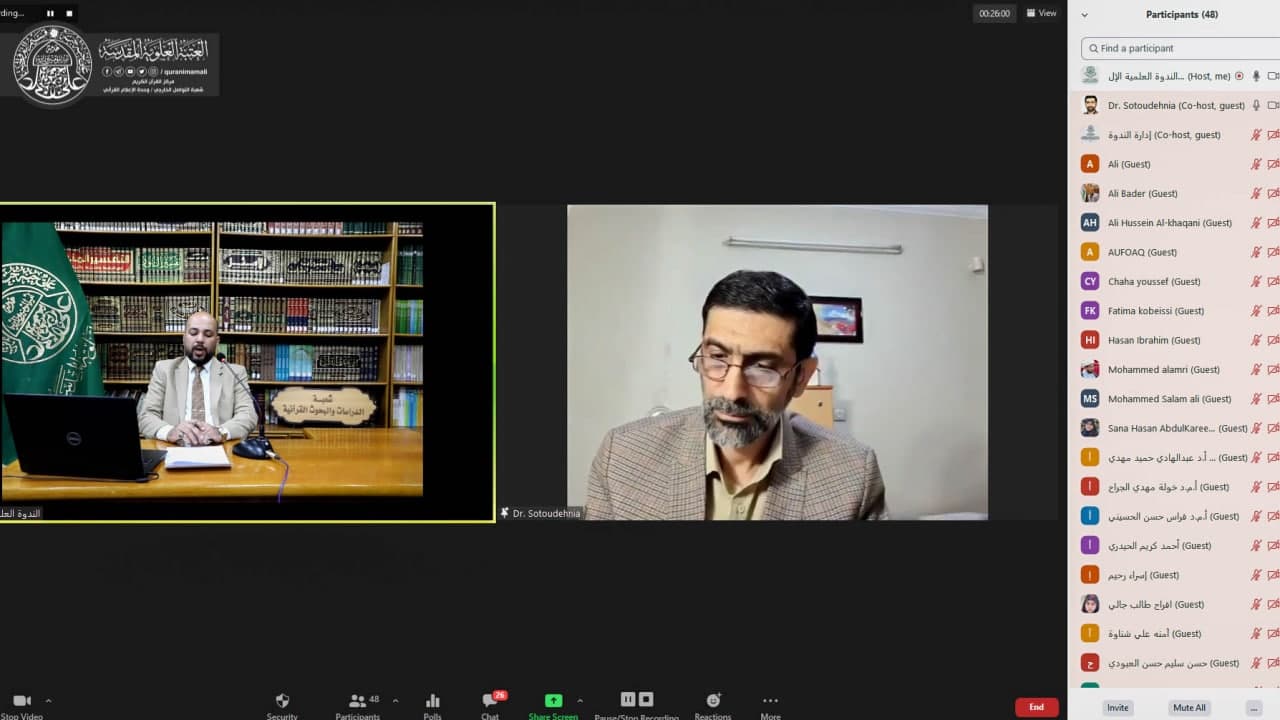Select Chaha youssef (Guest) participant name
This screenshot has width=1280, height=720.
tap(1154, 281)
